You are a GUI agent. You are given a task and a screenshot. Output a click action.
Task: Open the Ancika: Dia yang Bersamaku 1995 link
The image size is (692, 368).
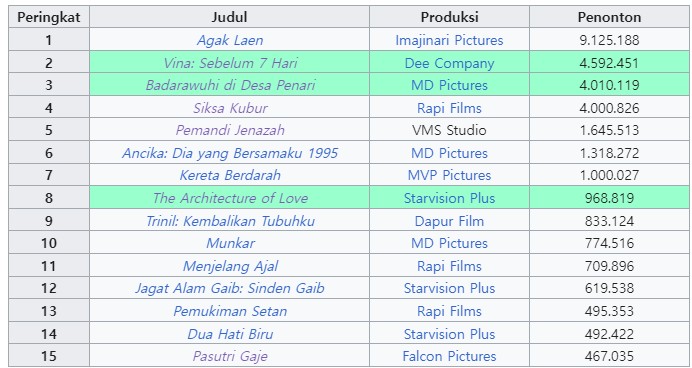[x=230, y=153]
